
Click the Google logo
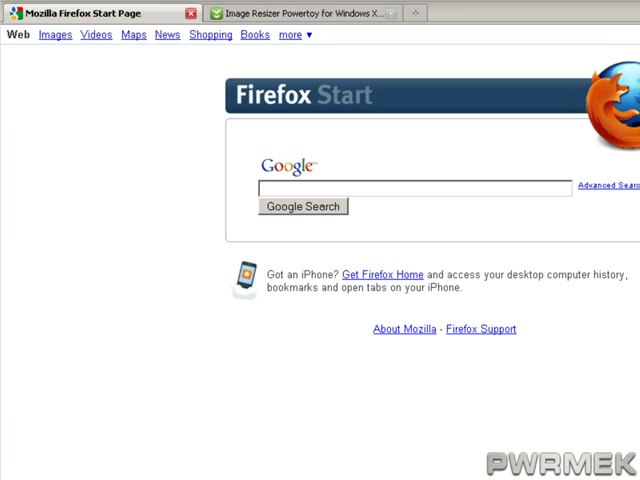point(289,167)
